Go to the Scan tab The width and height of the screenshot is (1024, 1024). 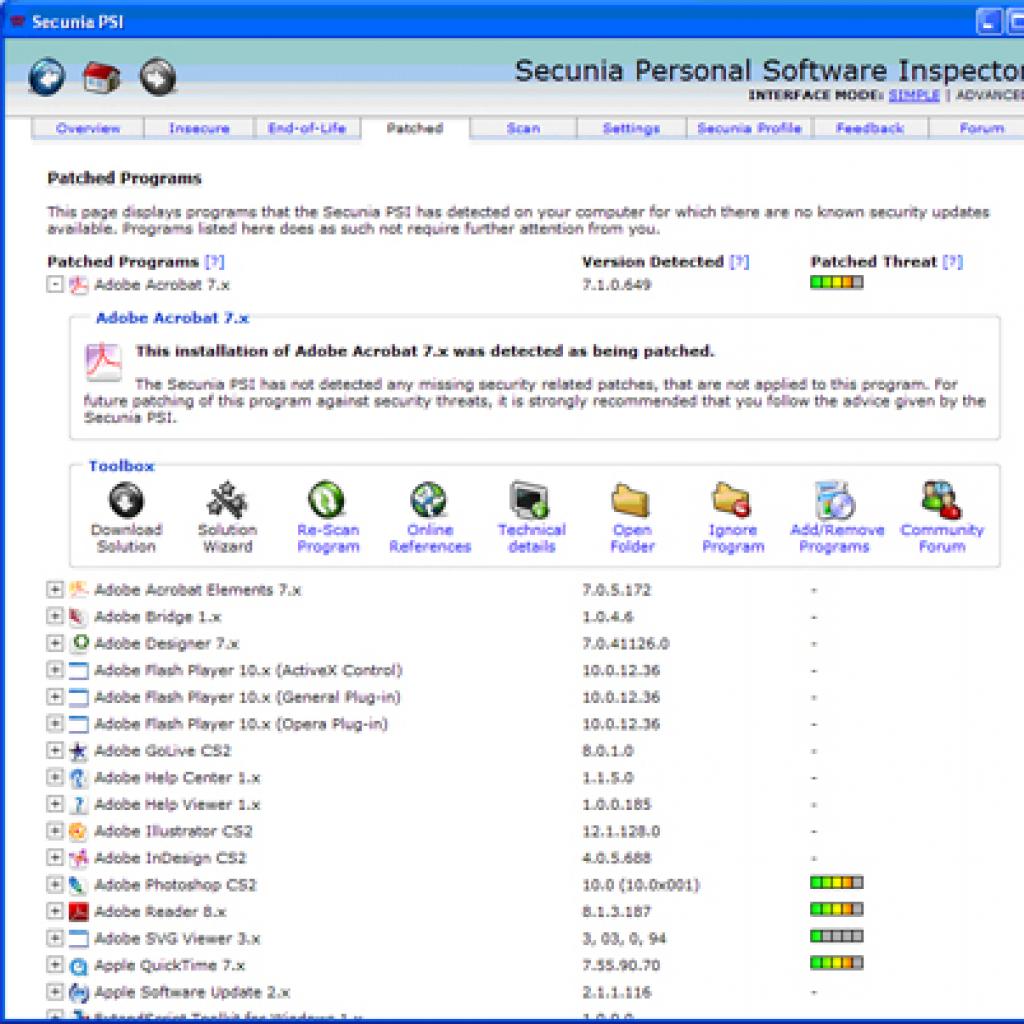(523, 129)
